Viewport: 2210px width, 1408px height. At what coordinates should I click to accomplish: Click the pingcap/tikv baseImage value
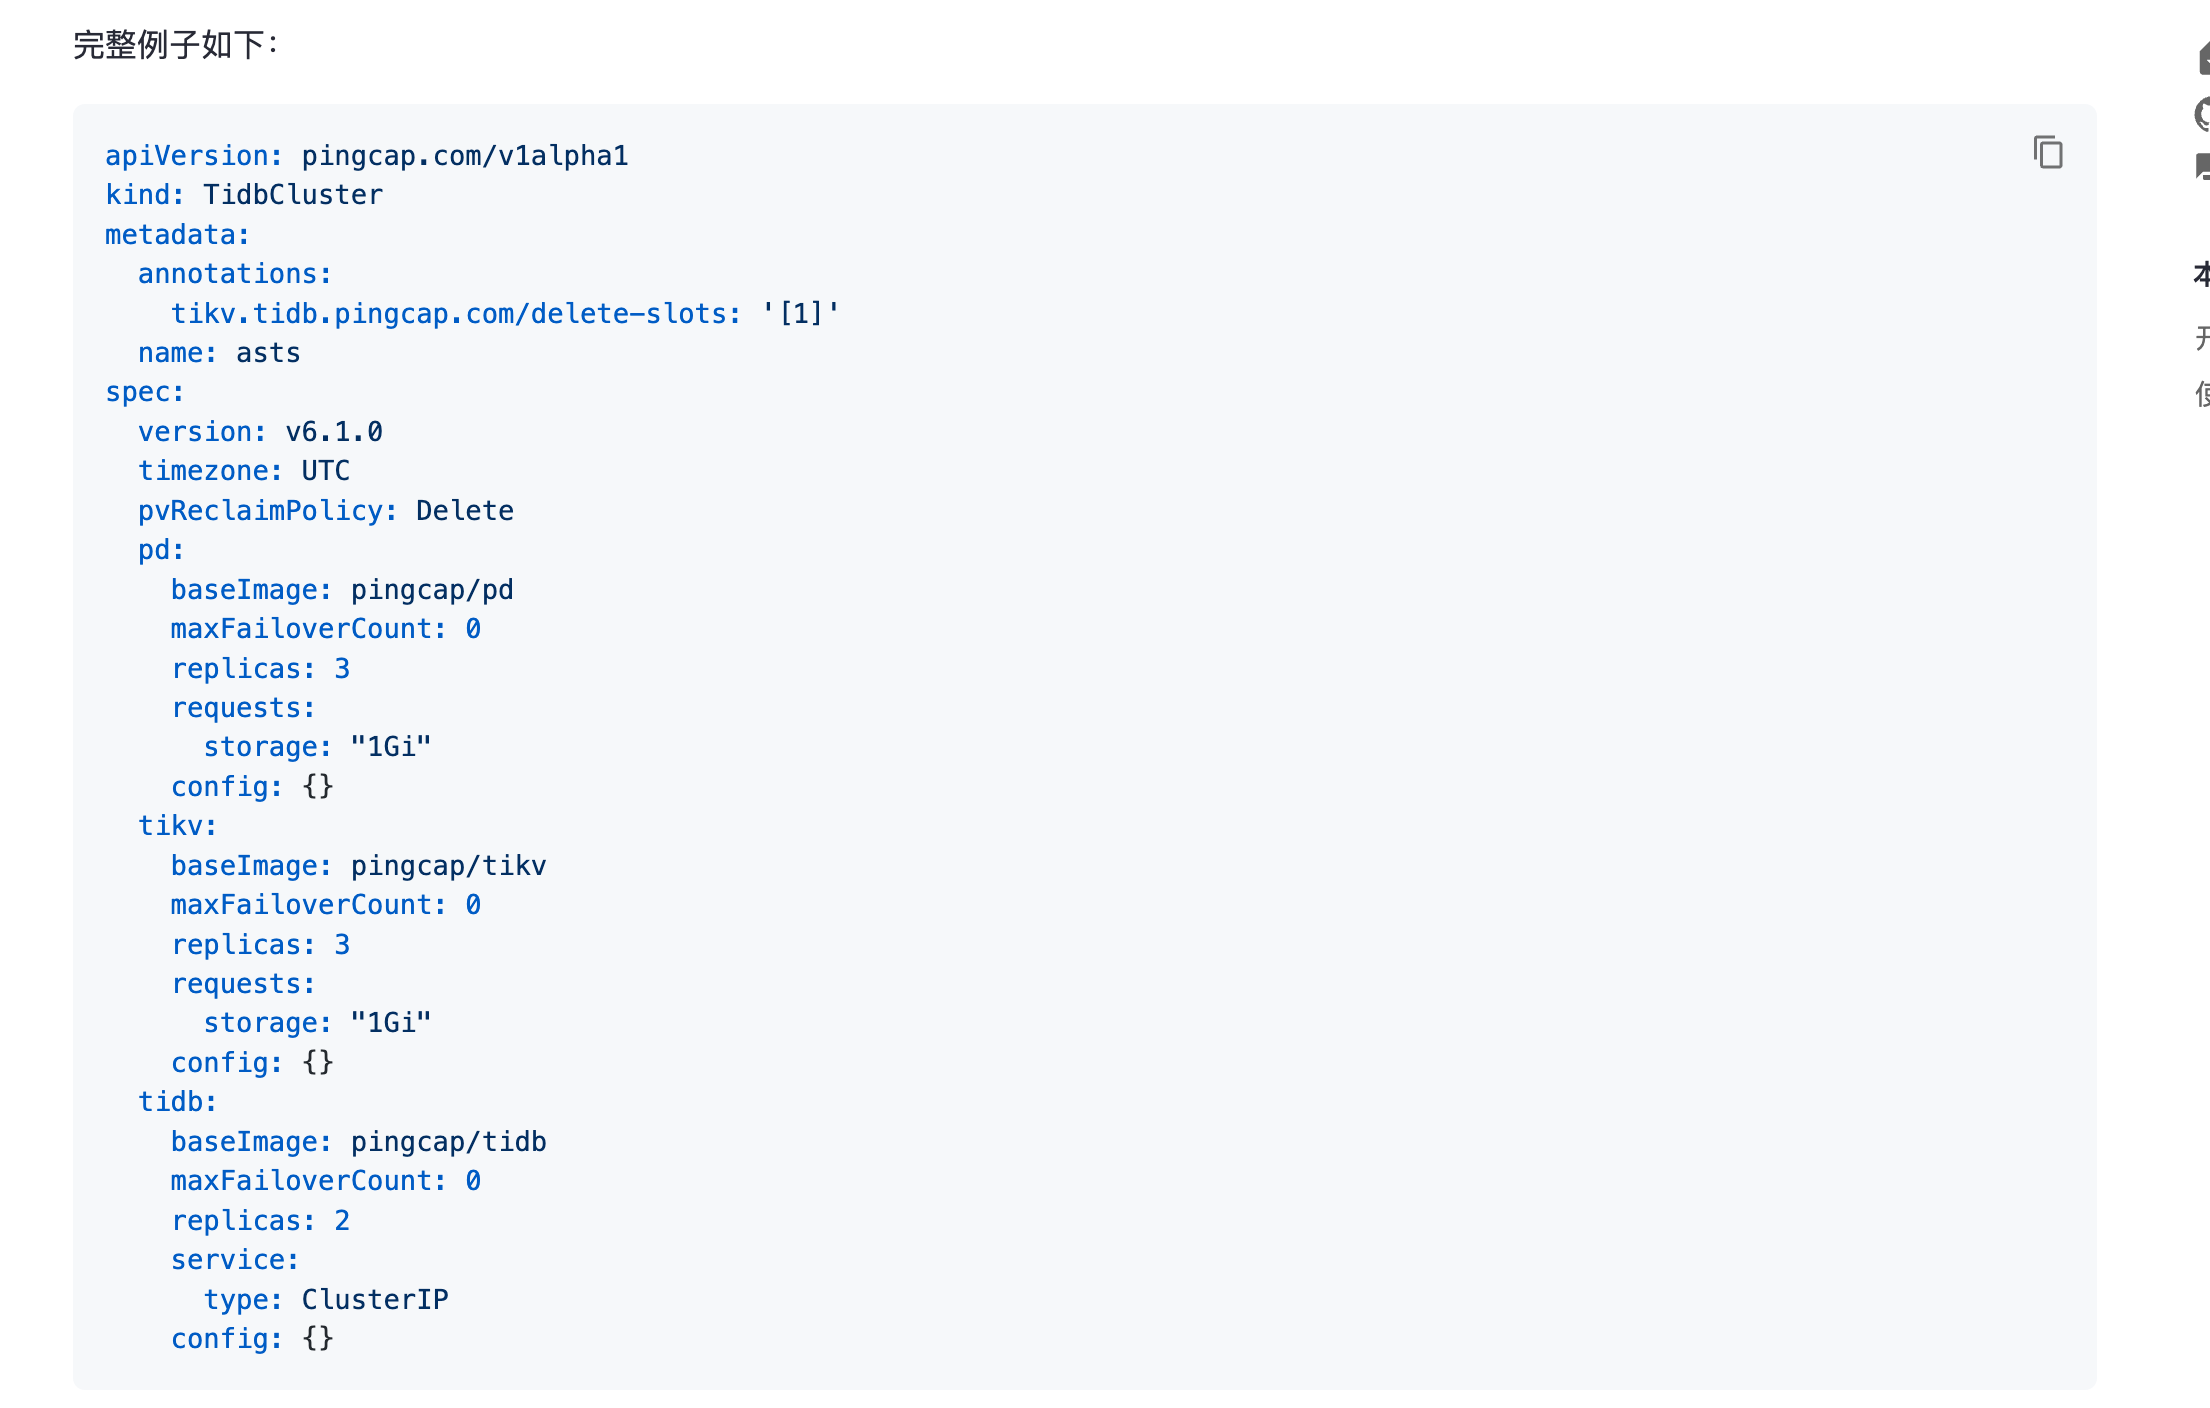point(448,866)
